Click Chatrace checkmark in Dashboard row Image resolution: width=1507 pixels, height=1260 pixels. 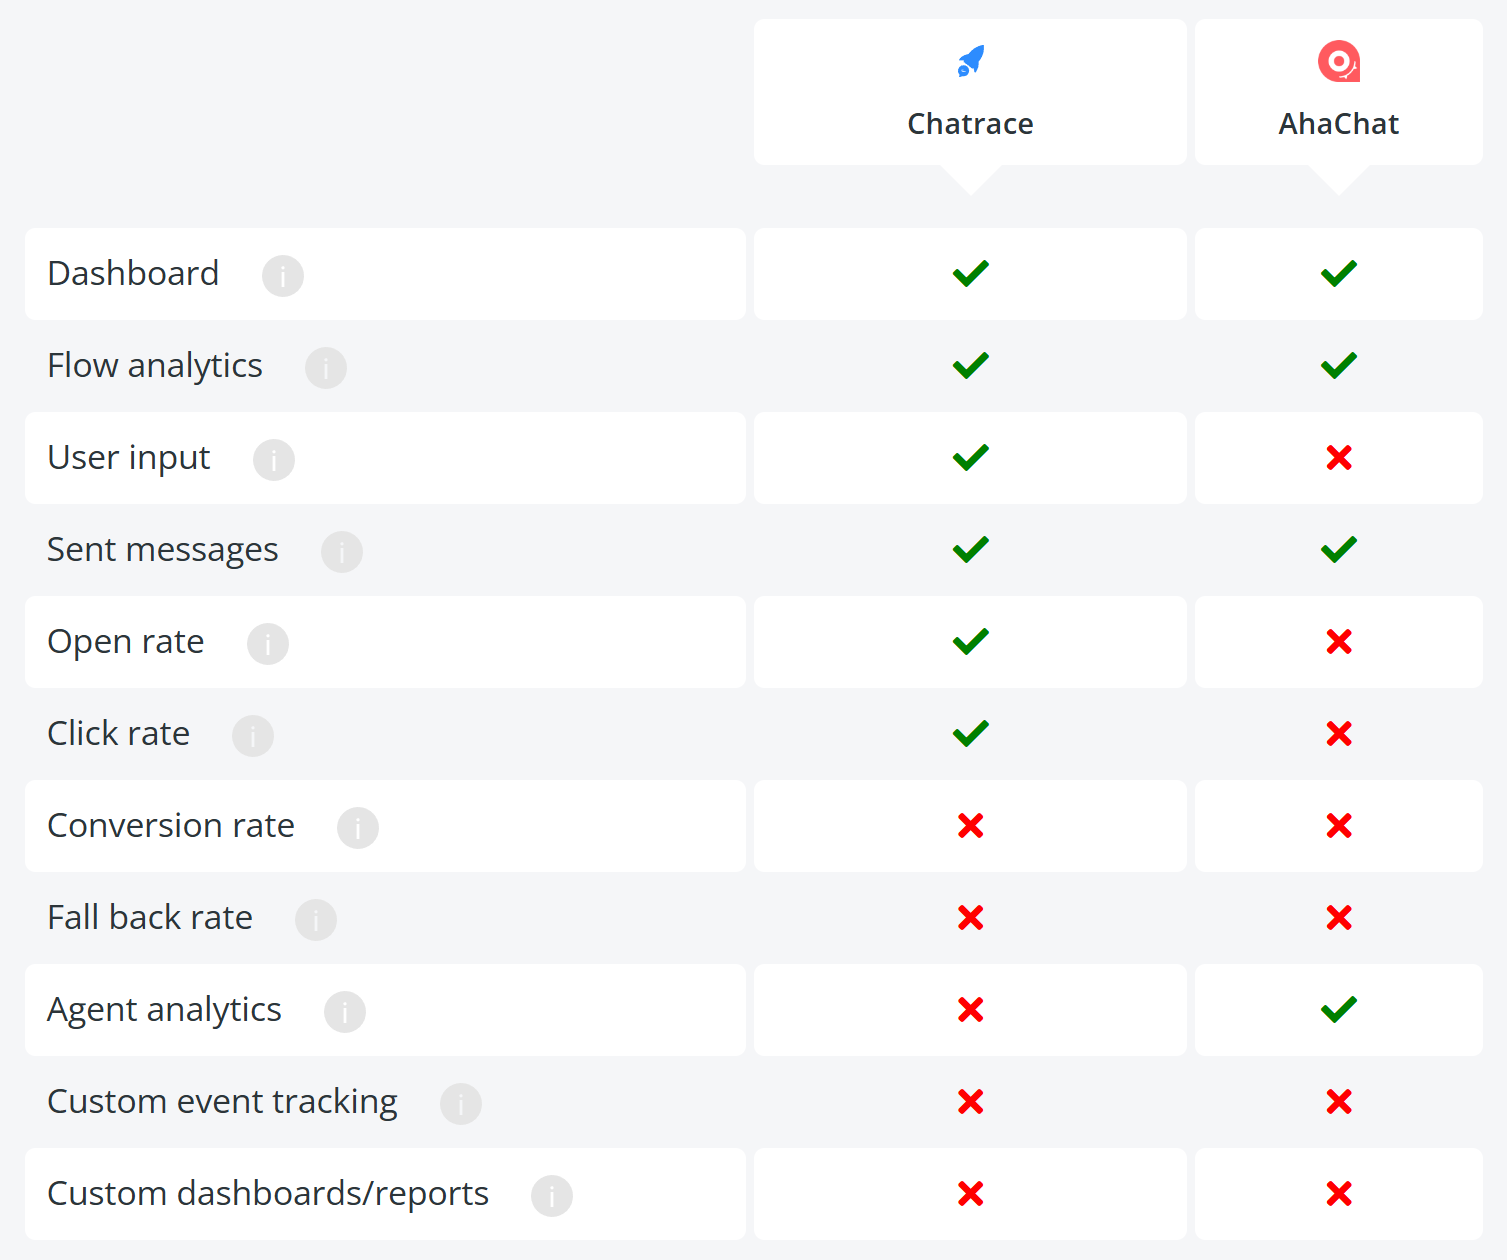click(x=970, y=273)
